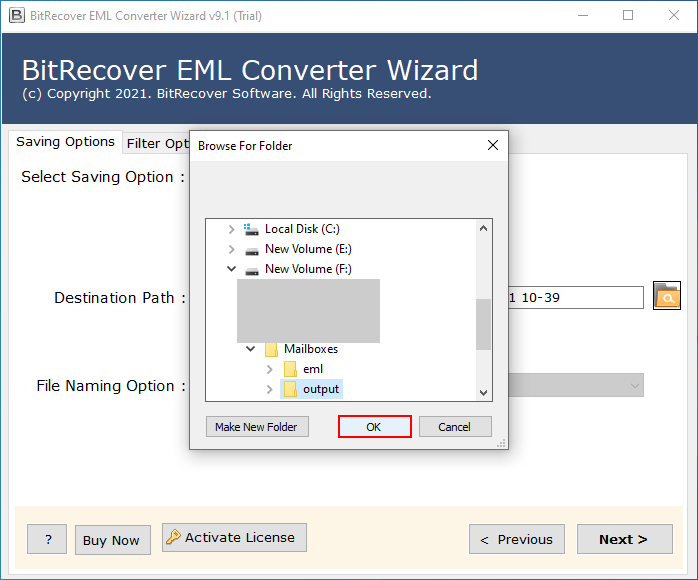Maximize the BitRecover window
The height and width of the screenshot is (580, 698).
(628, 16)
